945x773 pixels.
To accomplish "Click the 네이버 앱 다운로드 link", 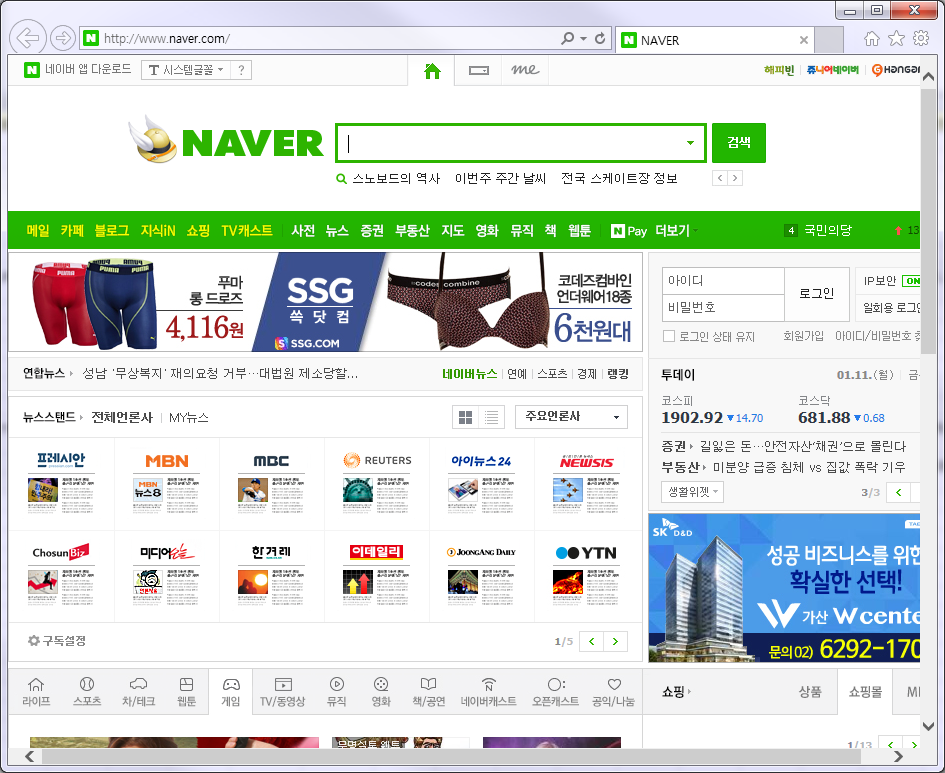I will (88, 69).
